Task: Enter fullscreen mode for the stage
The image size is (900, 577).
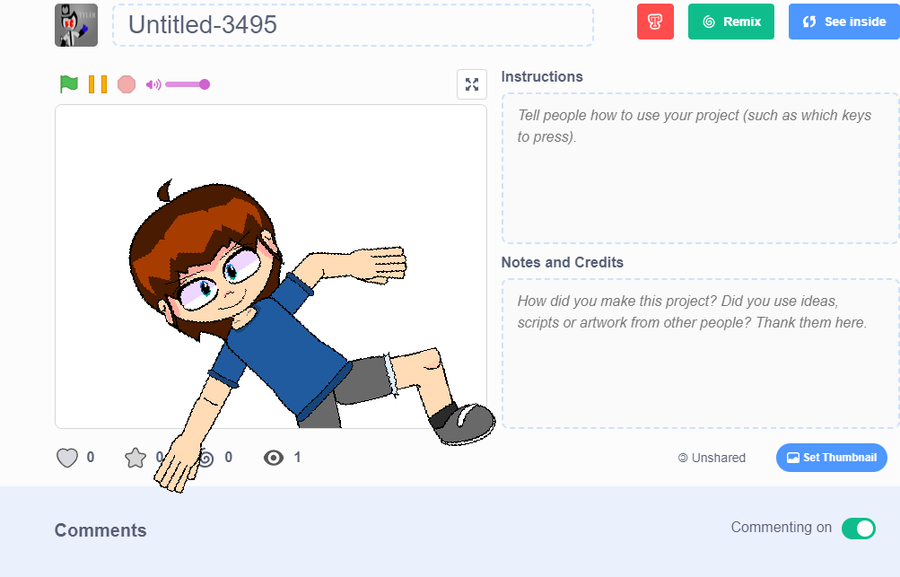Action: pyautogui.click(x=472, y=84)
